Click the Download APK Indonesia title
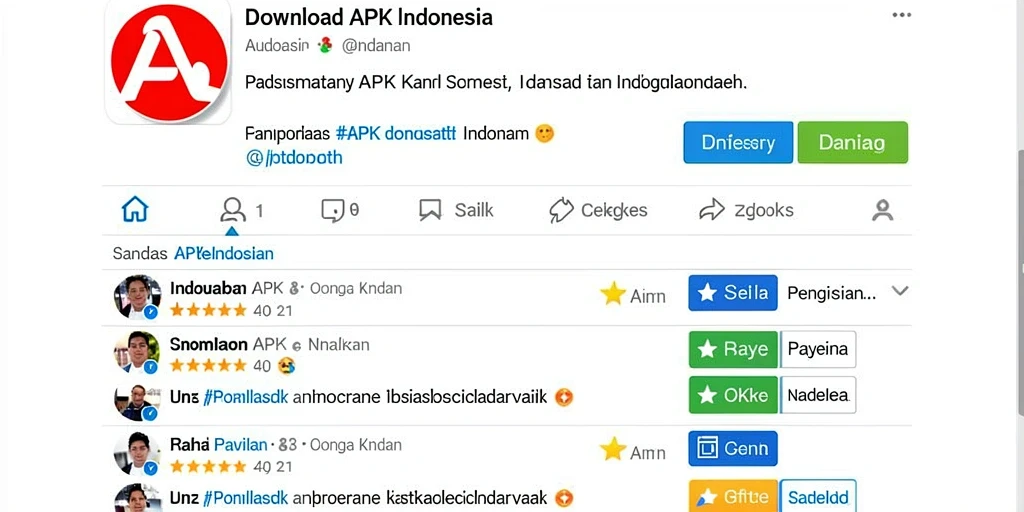 (368, 16)
